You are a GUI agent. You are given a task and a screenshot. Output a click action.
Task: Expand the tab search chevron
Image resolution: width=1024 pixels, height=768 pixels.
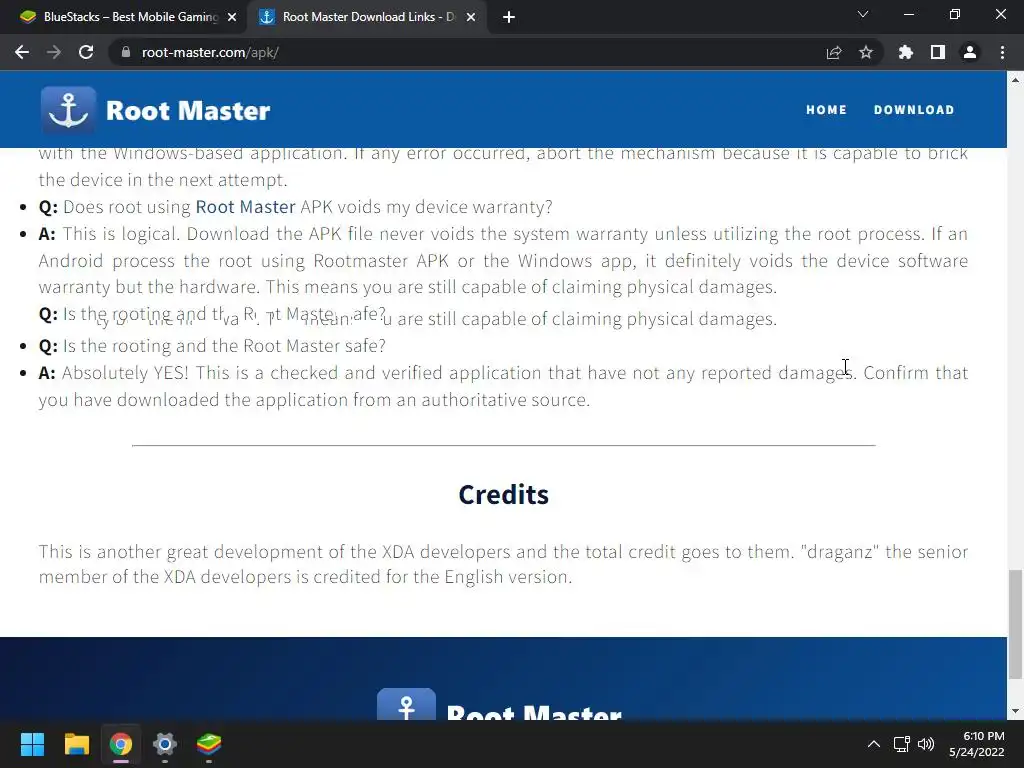(863, 14)
